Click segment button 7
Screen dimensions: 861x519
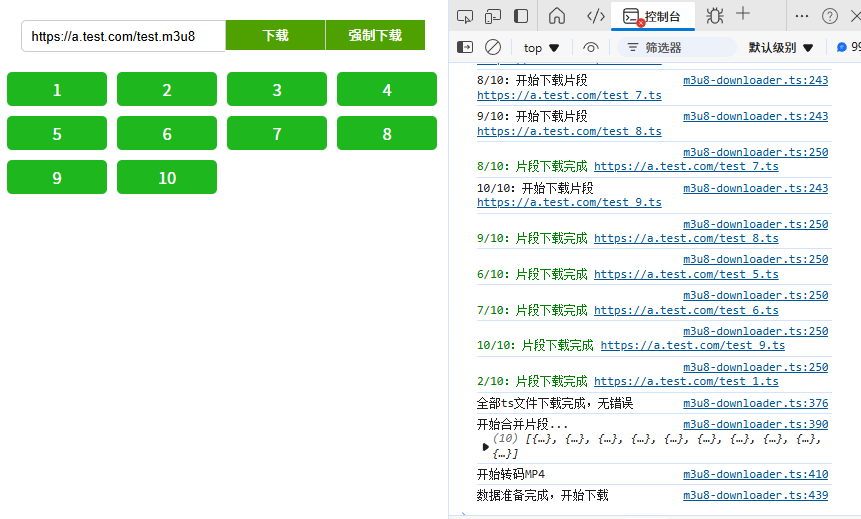pos(277,133)
